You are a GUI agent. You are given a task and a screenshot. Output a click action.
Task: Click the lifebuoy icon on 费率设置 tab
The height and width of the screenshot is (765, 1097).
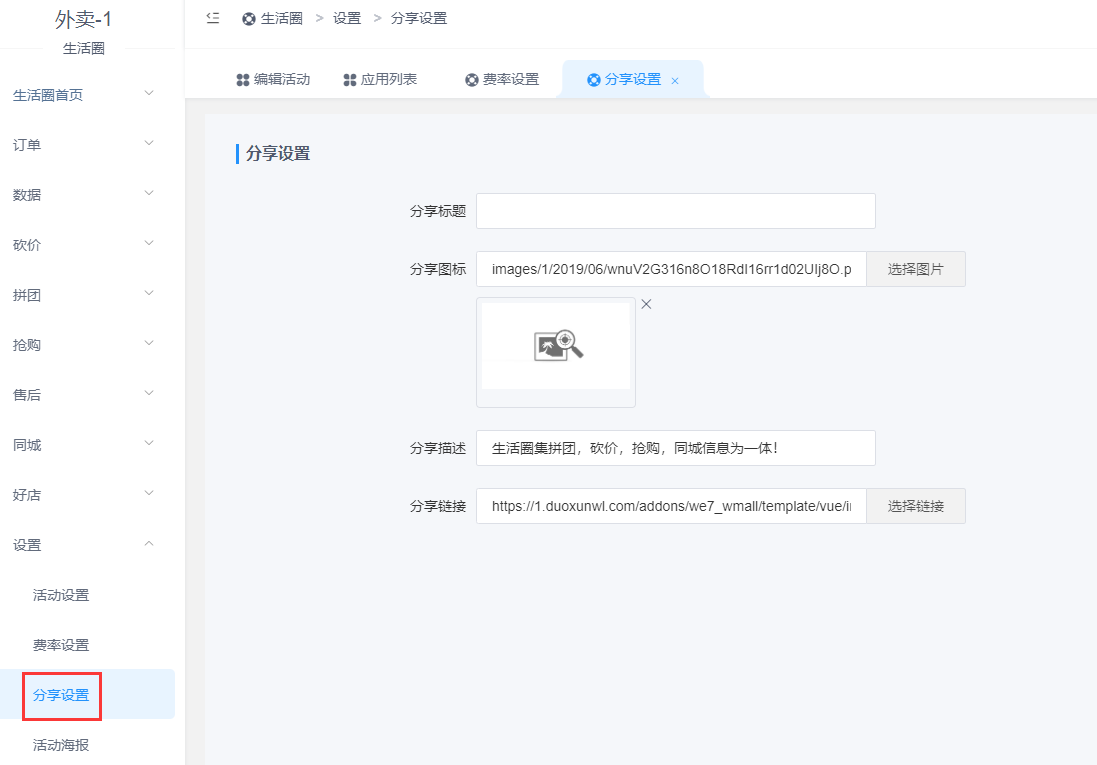pos(472,80)
